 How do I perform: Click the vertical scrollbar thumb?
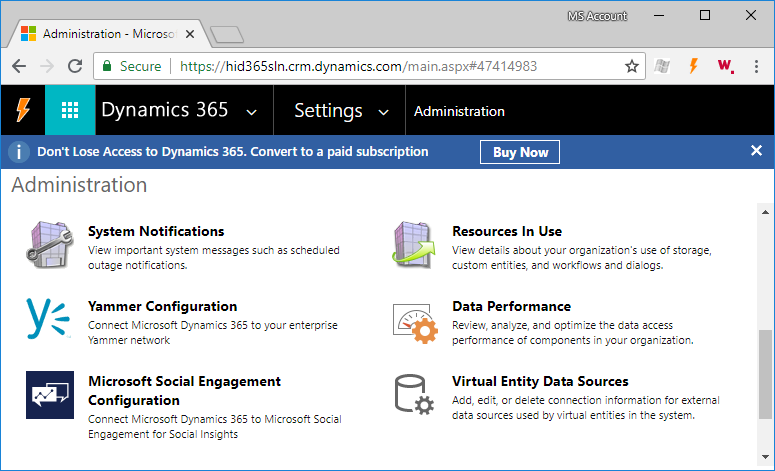click(765, 375)
